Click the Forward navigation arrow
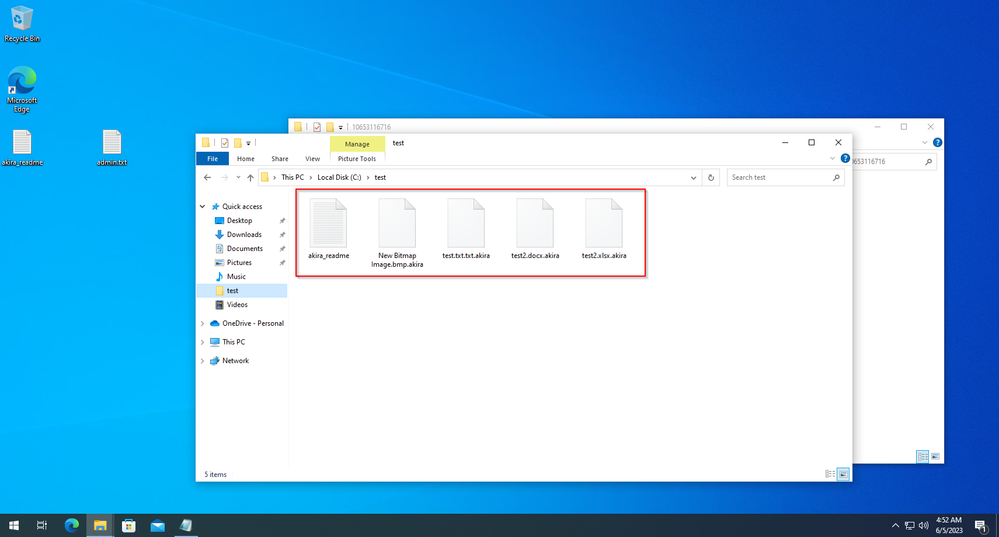Viewport: 999px width, 537px height. pos(224,178)
